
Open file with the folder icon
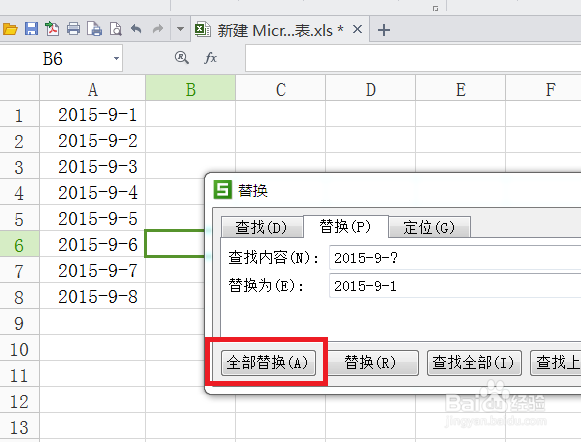tap(10, 29)
